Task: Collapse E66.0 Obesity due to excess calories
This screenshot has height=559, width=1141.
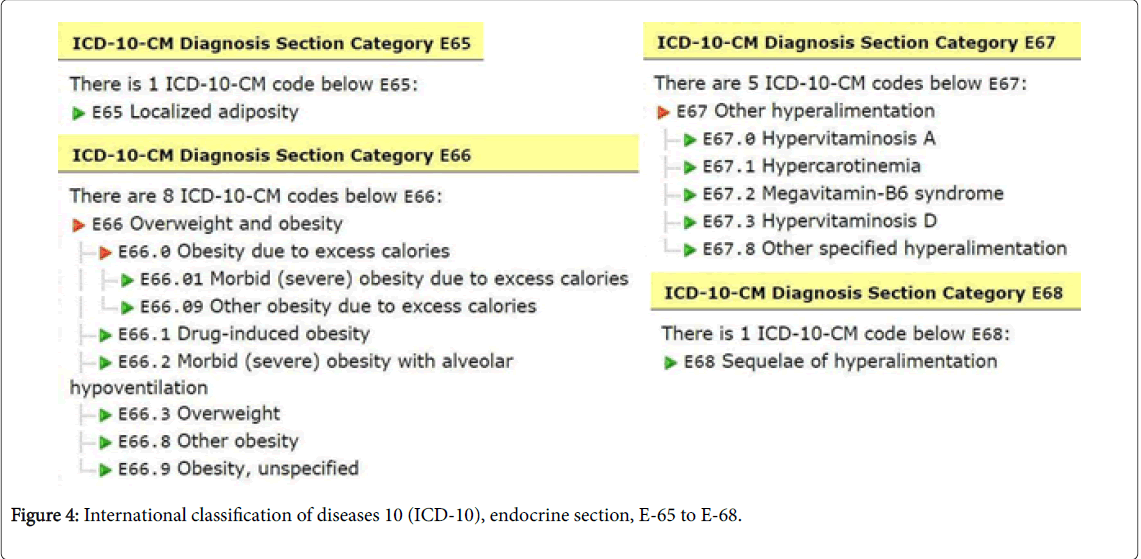Action: 105,252
